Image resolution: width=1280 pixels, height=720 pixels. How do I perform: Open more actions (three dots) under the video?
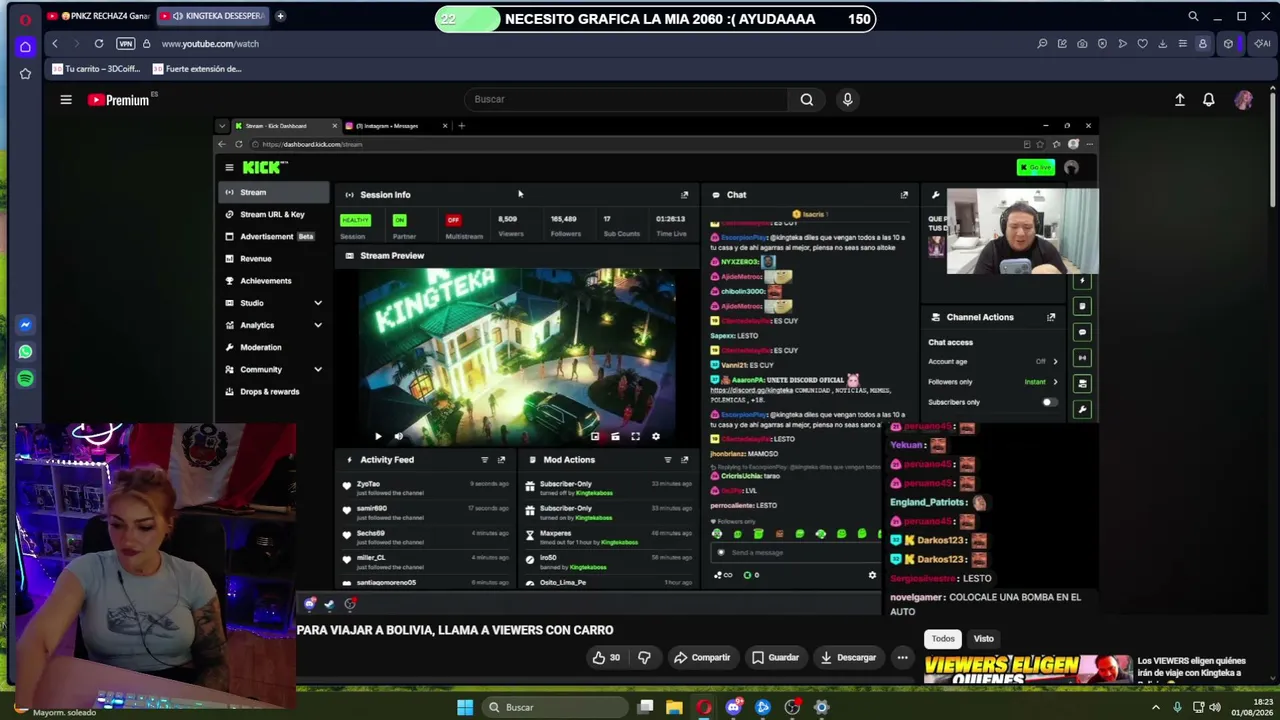(902, 657)
